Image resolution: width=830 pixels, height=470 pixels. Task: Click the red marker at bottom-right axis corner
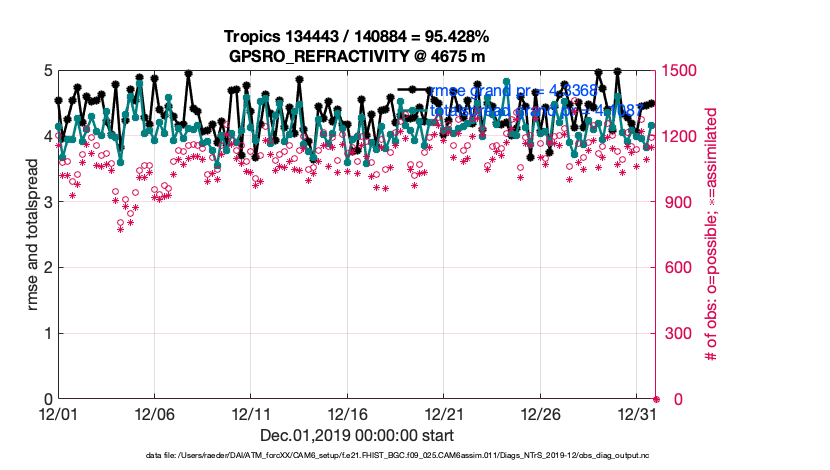pyautogui.click(x=656, y=399)
